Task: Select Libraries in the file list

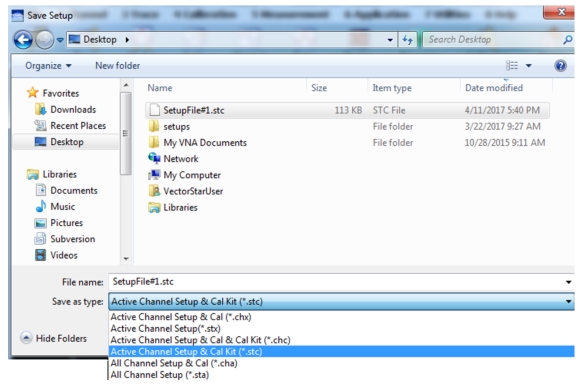Action: [x=180, y=207]
